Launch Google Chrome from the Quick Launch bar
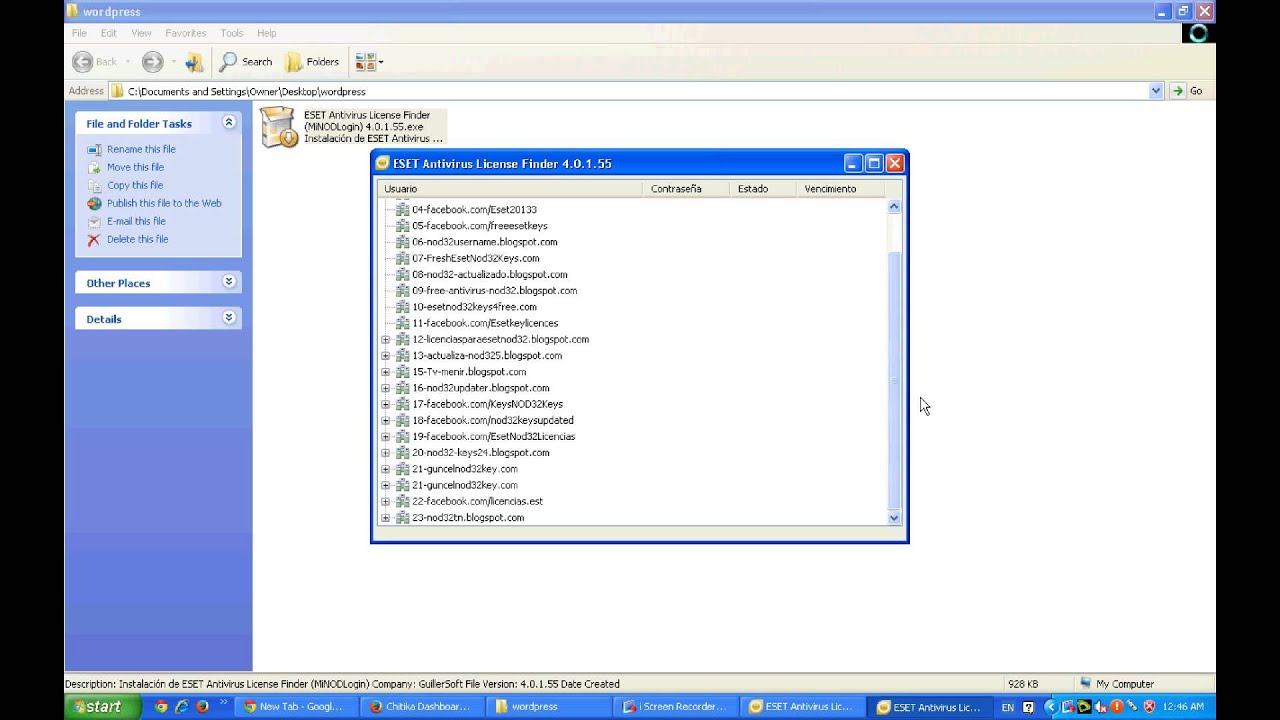This screenshot has width=1280, height=720. (x=162, y=706)
